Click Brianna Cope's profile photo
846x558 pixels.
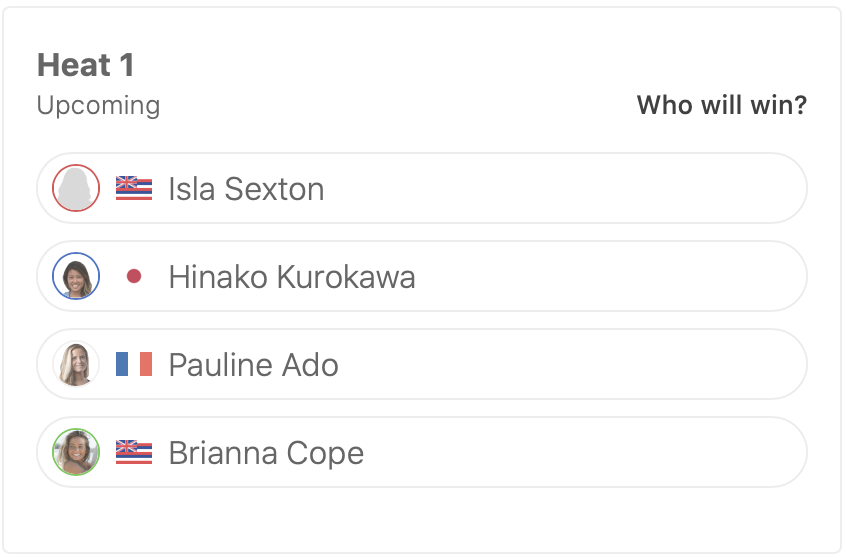tap(76, 452)
